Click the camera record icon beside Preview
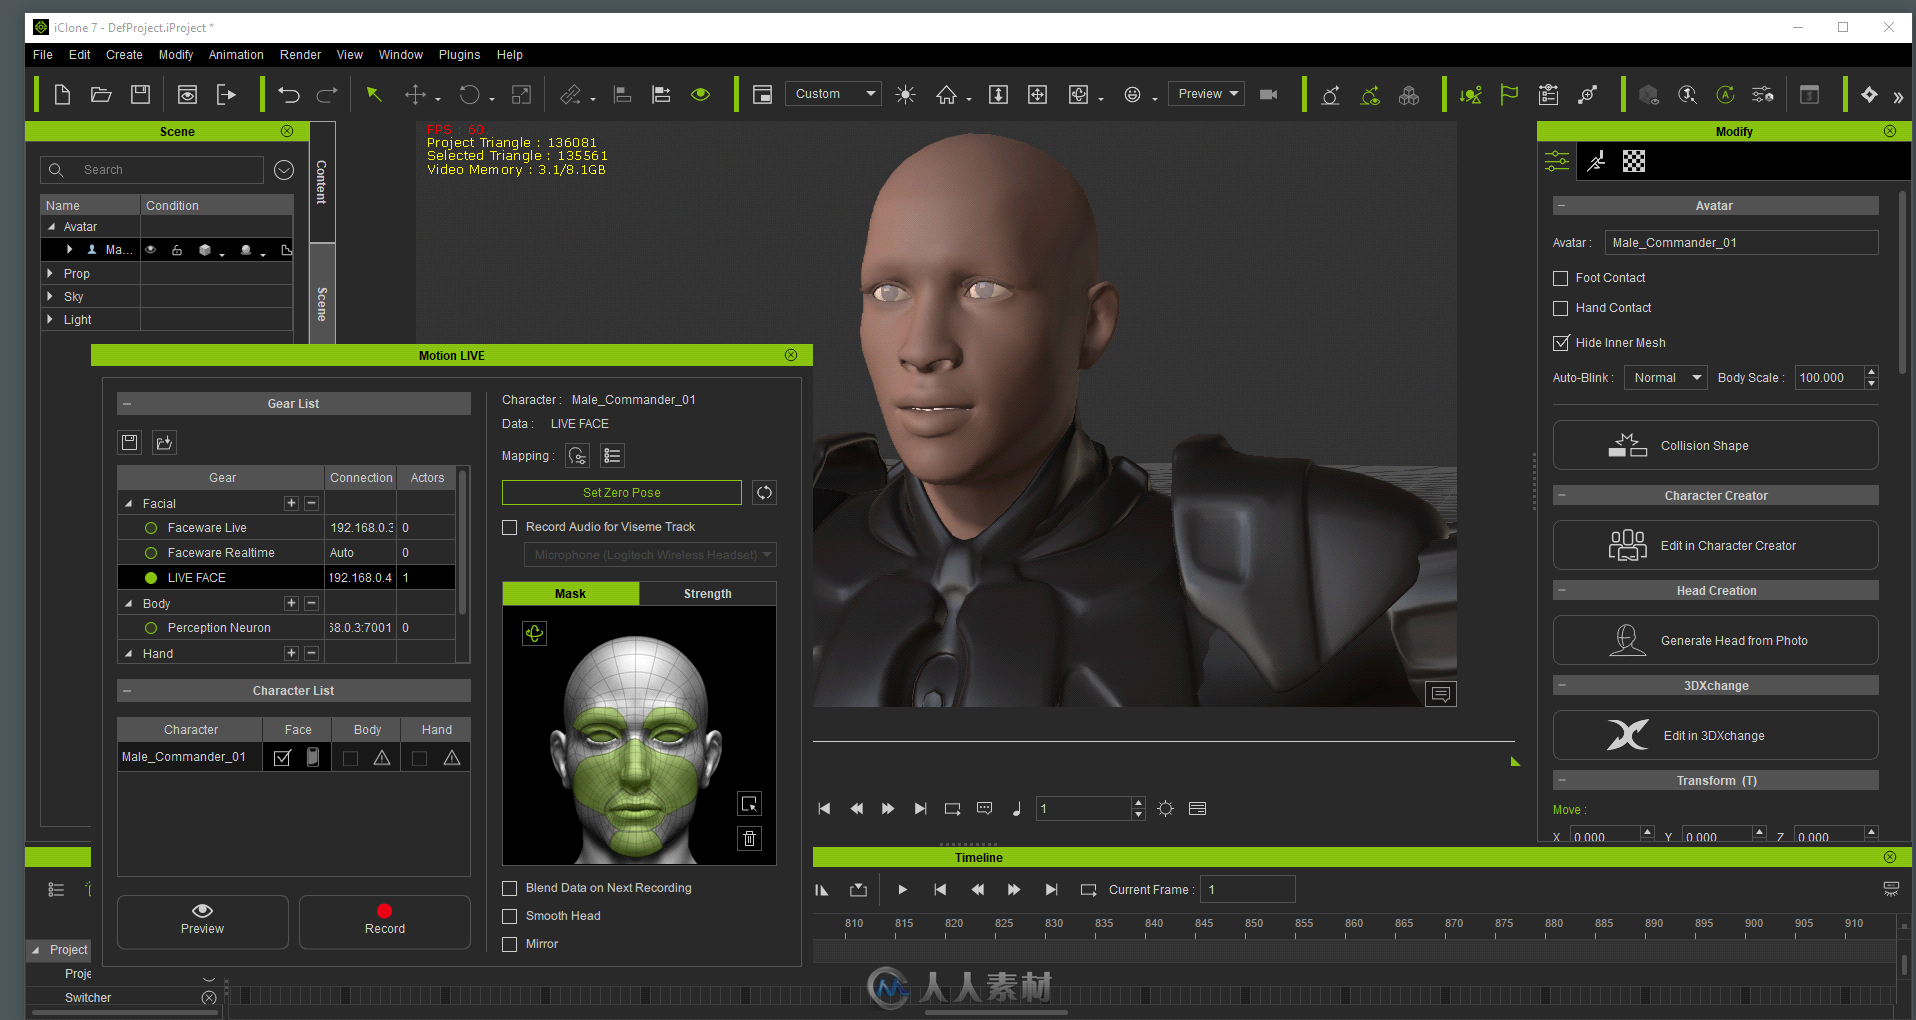The width and height of the screenshot is (1916, 1020). click(x=1268, y=94)
